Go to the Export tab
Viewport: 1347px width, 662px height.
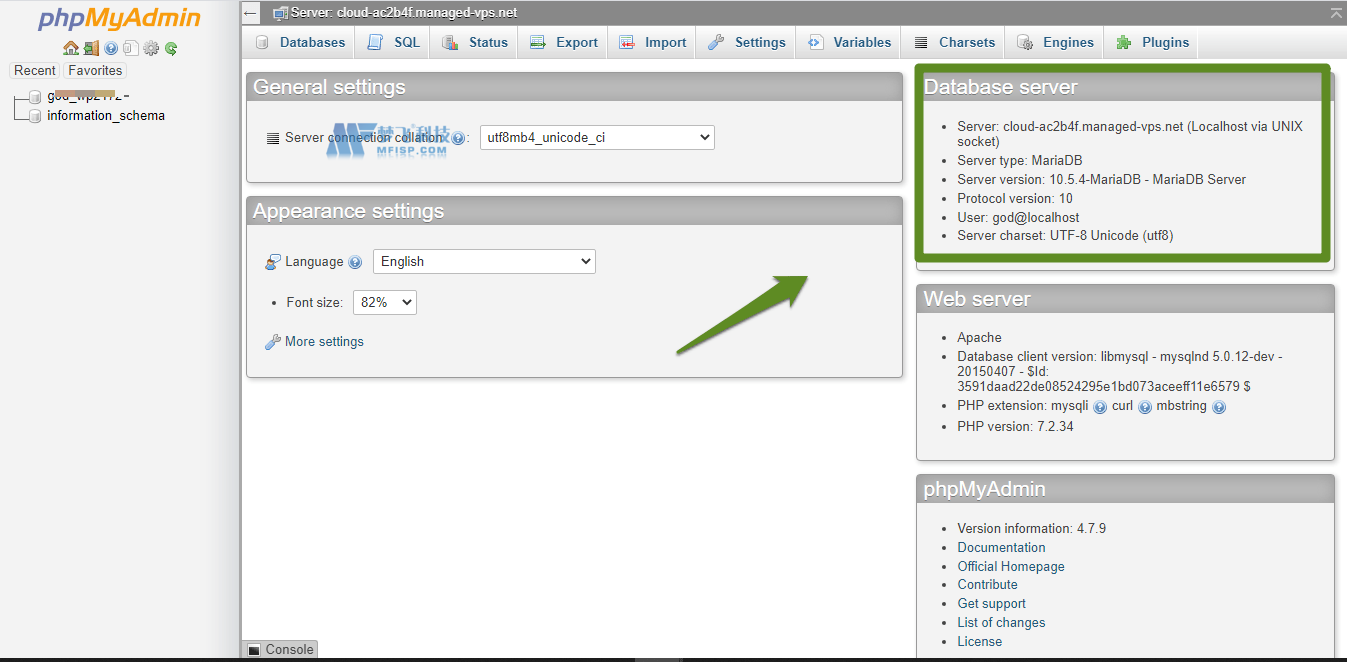click(564, 42)
